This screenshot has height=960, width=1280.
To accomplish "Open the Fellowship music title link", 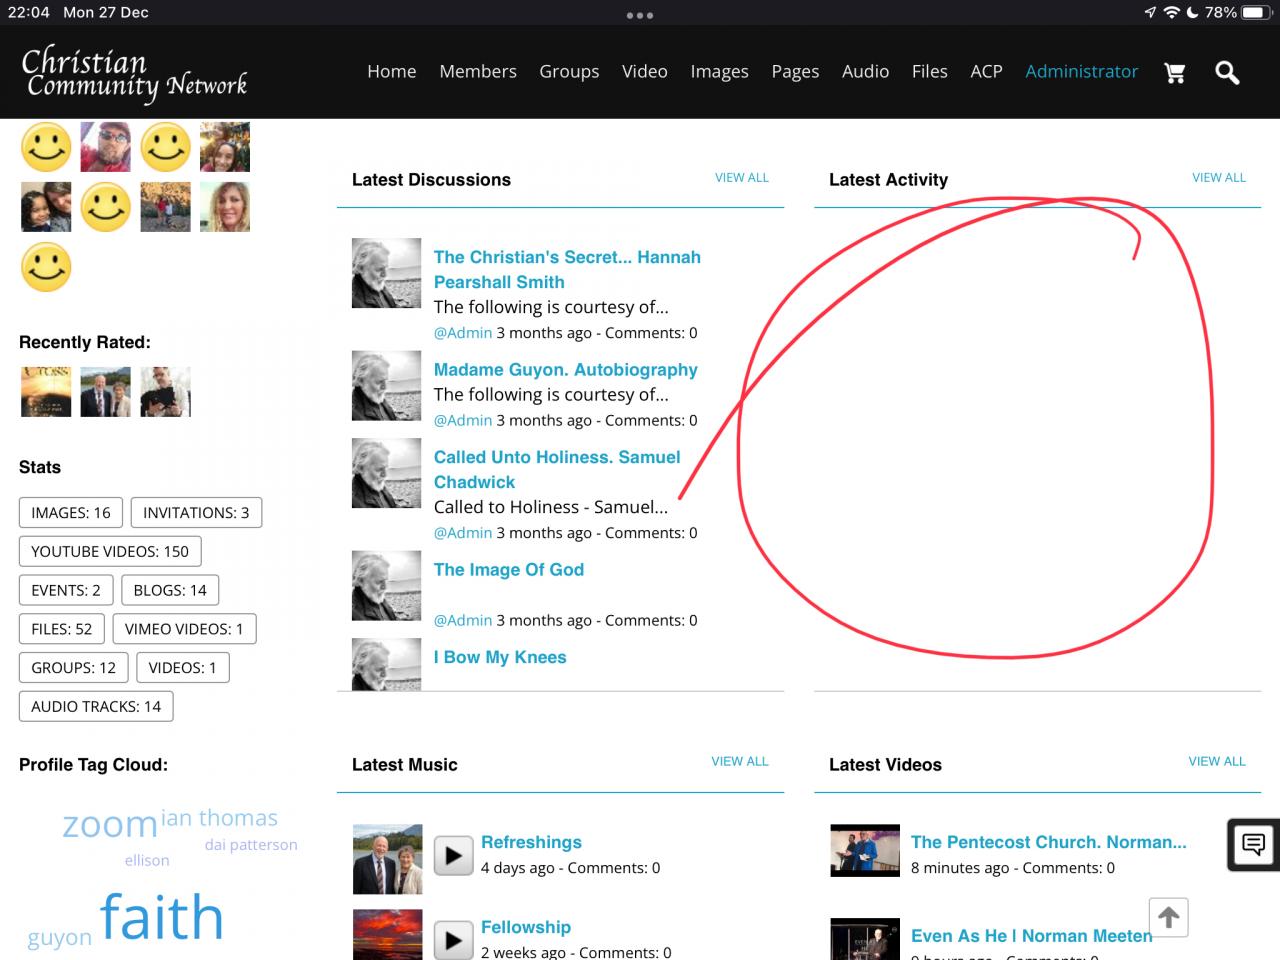I will tap(526, 927).
